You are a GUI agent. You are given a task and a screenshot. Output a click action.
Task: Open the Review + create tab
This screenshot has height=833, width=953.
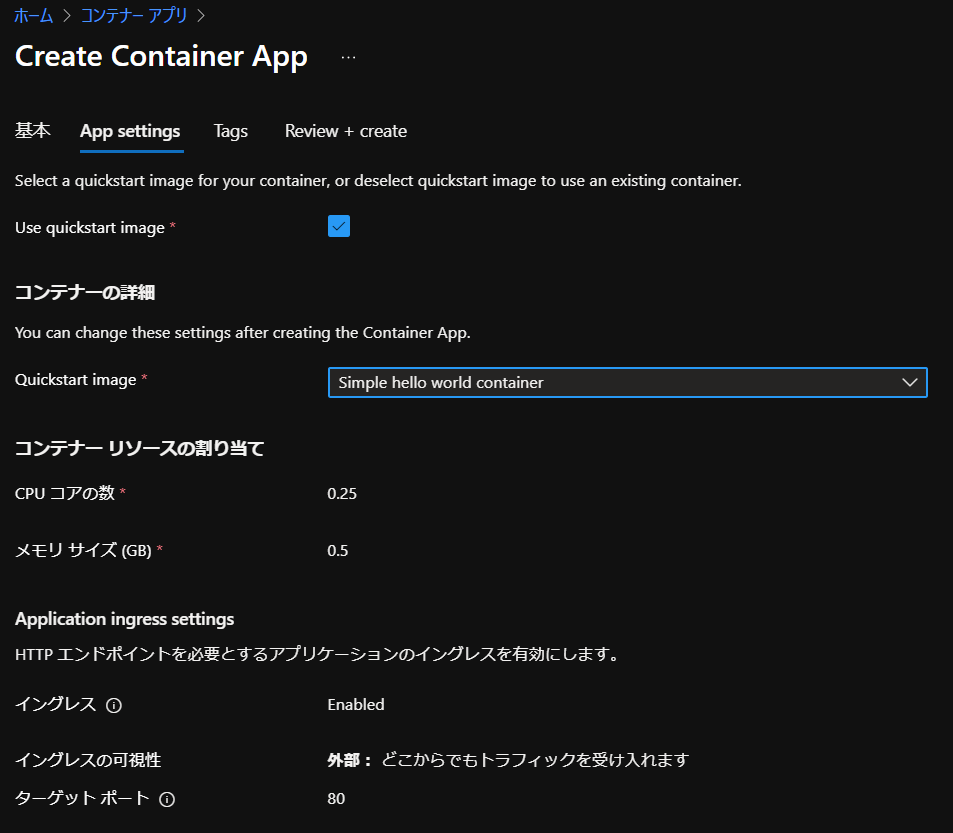tap(346, 131)
